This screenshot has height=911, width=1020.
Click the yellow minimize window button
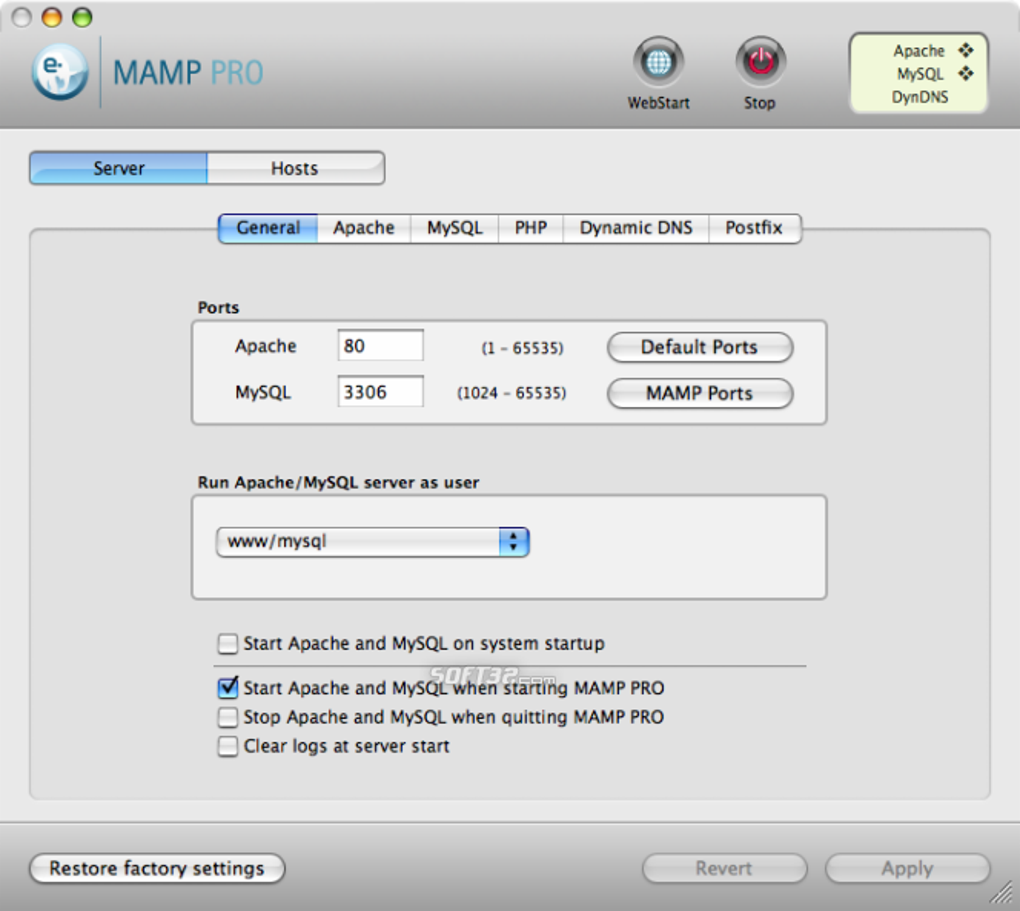[52, 18]
